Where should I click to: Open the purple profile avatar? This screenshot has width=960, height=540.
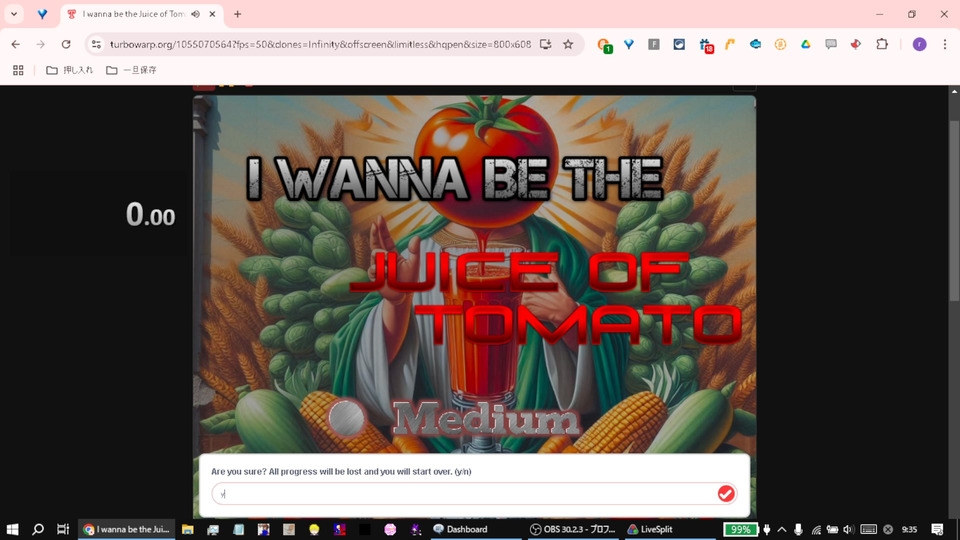click(919, 44)
